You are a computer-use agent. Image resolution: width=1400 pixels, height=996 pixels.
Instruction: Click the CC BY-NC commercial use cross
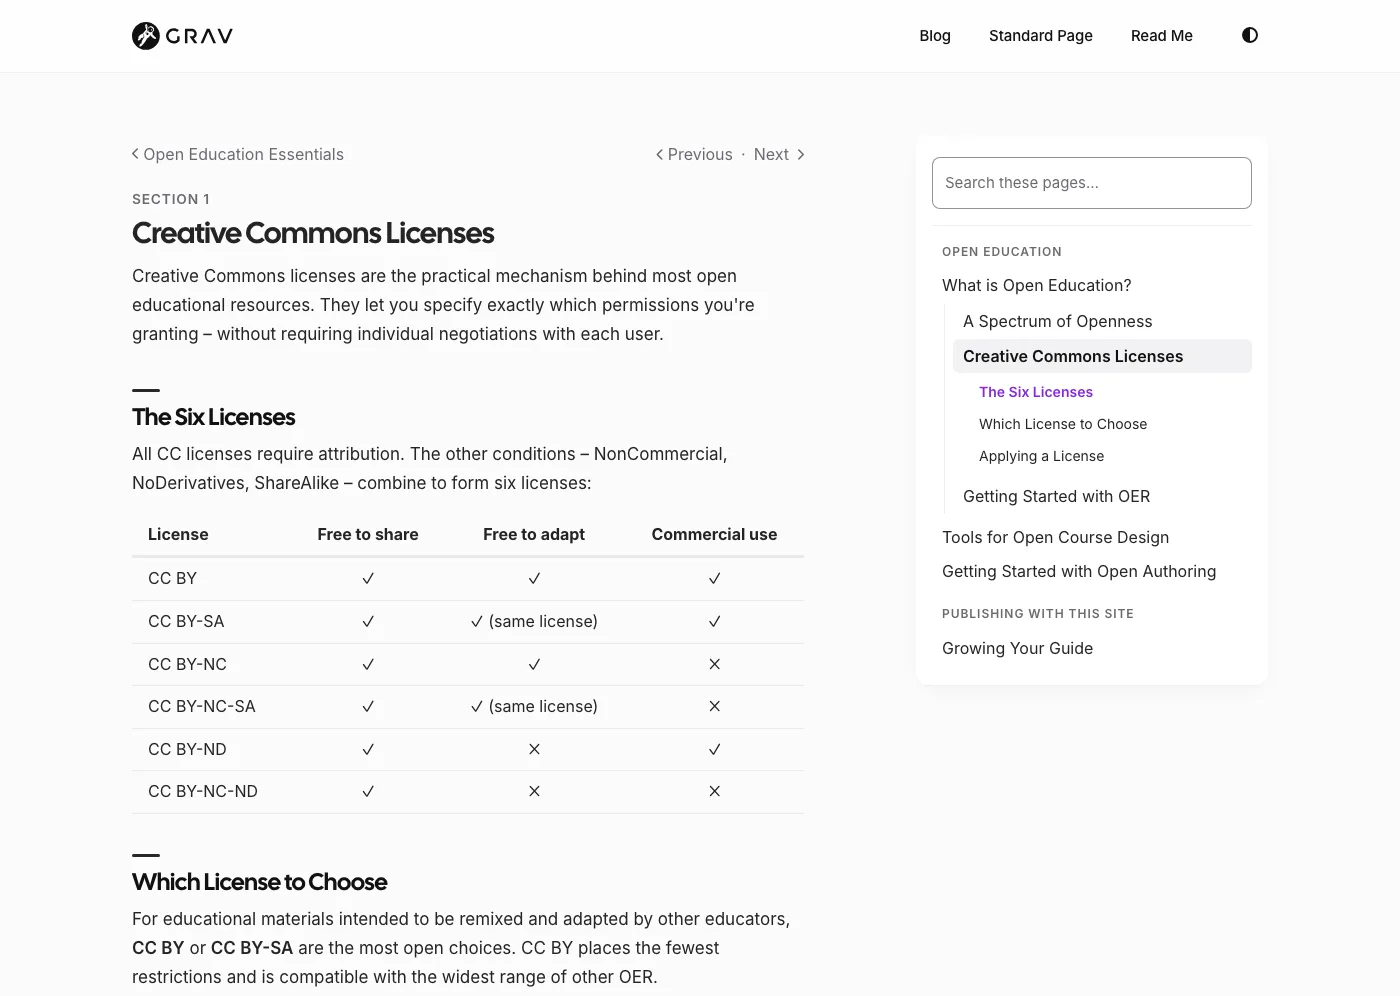714,664
